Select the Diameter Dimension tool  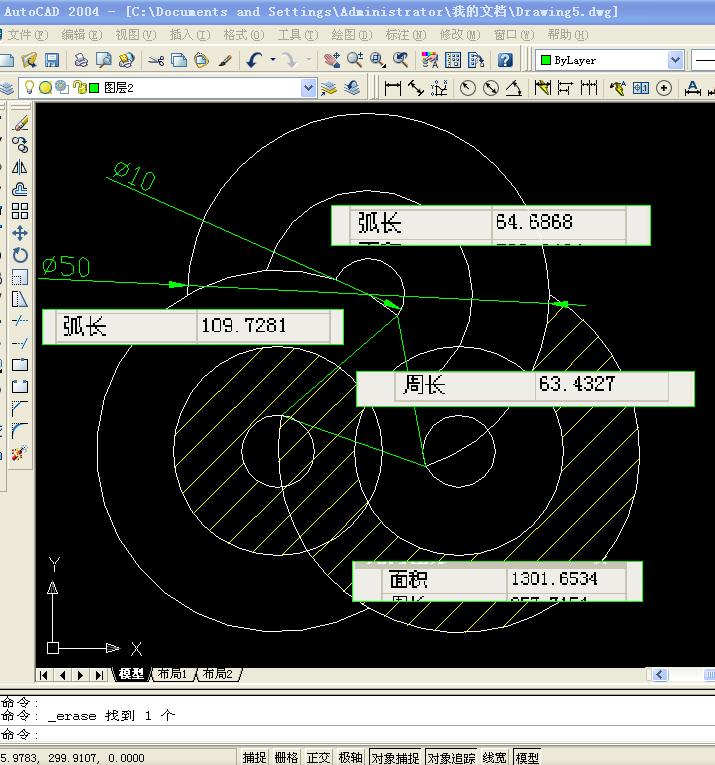491,88
